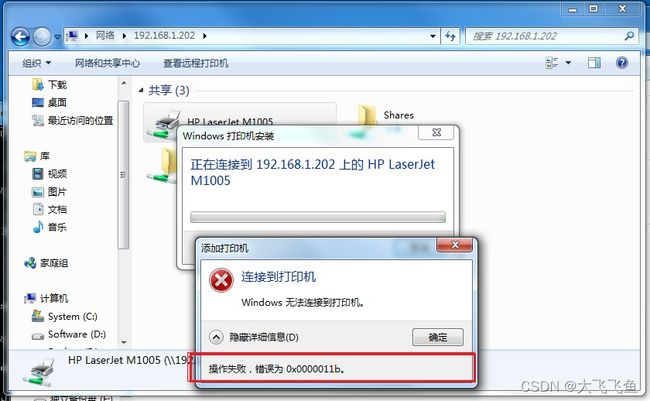Click 网络和共享中心 in the toolbar
The width and height of the screenshot is (650, 401).
click(x=107, y=63)
